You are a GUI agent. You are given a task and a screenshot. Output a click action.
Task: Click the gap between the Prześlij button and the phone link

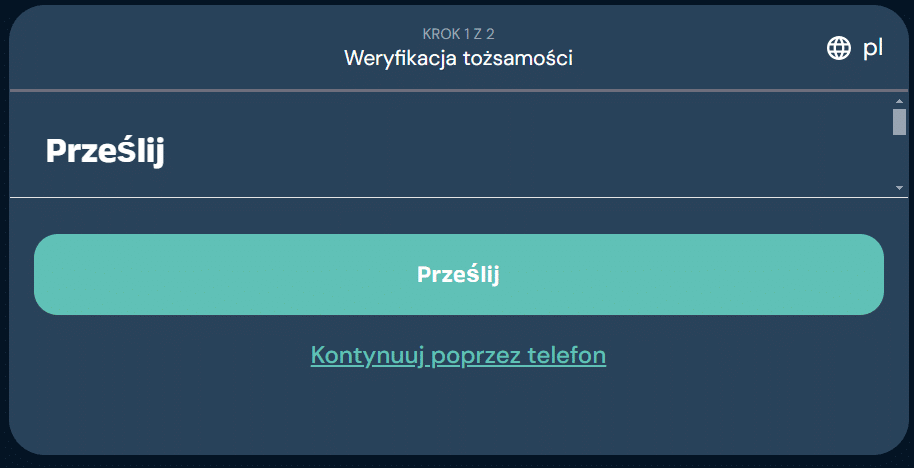pos(458,328)
